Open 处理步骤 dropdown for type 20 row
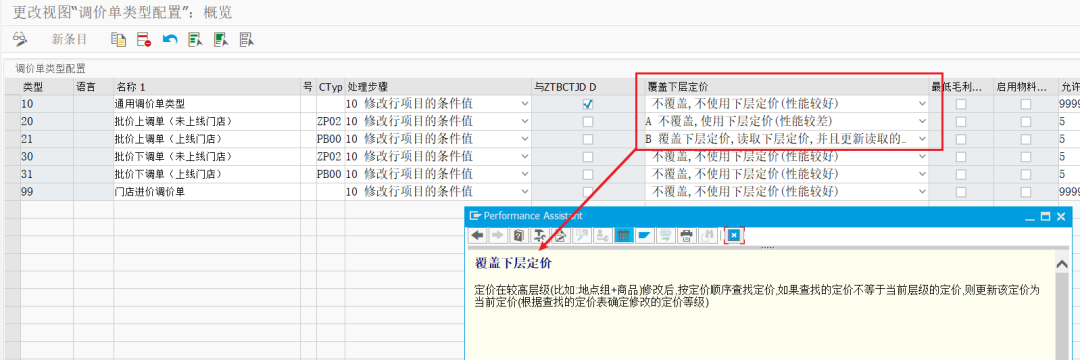Image resolution: width=1080 pixels, height=360 pixels. [x=525, y=121]
